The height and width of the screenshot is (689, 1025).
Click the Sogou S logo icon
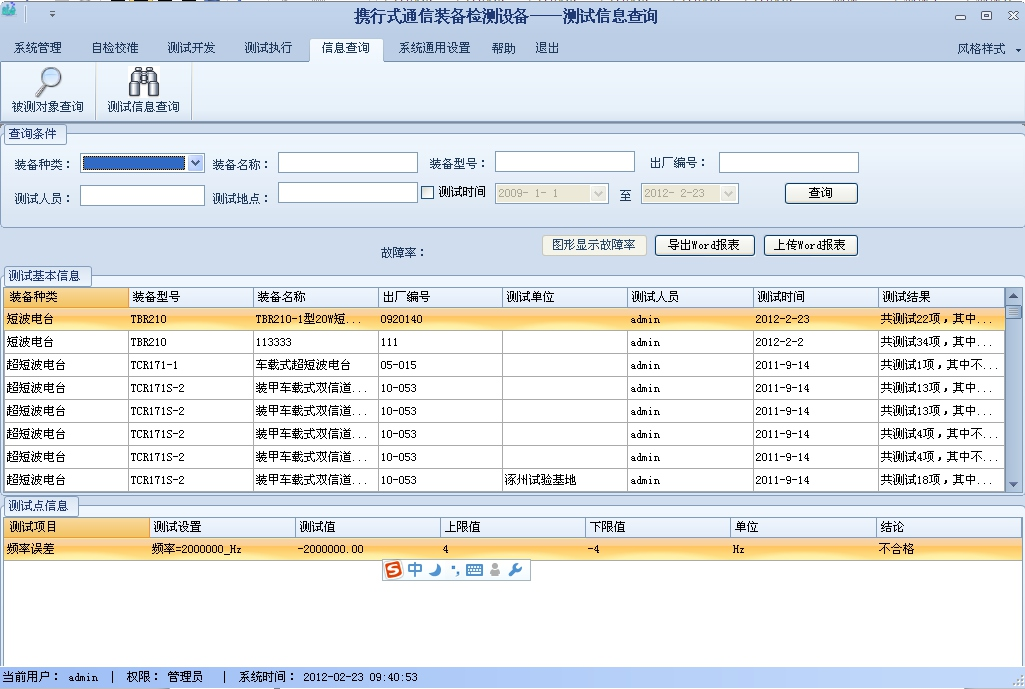[393, 570]
